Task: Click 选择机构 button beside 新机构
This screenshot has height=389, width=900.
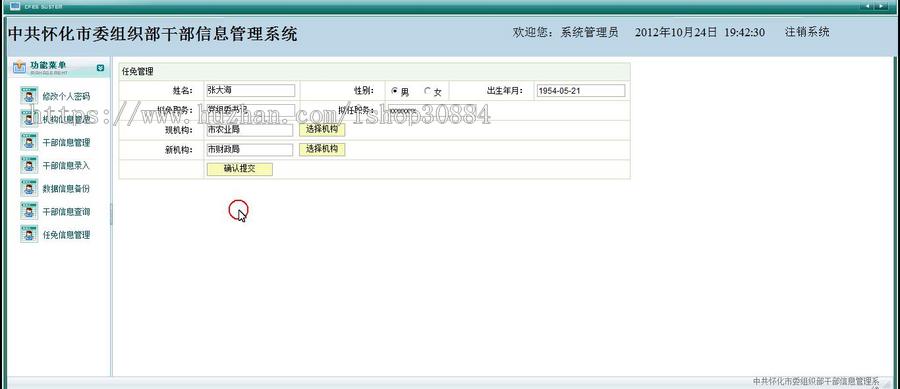Action: click(x=322, y=149)
